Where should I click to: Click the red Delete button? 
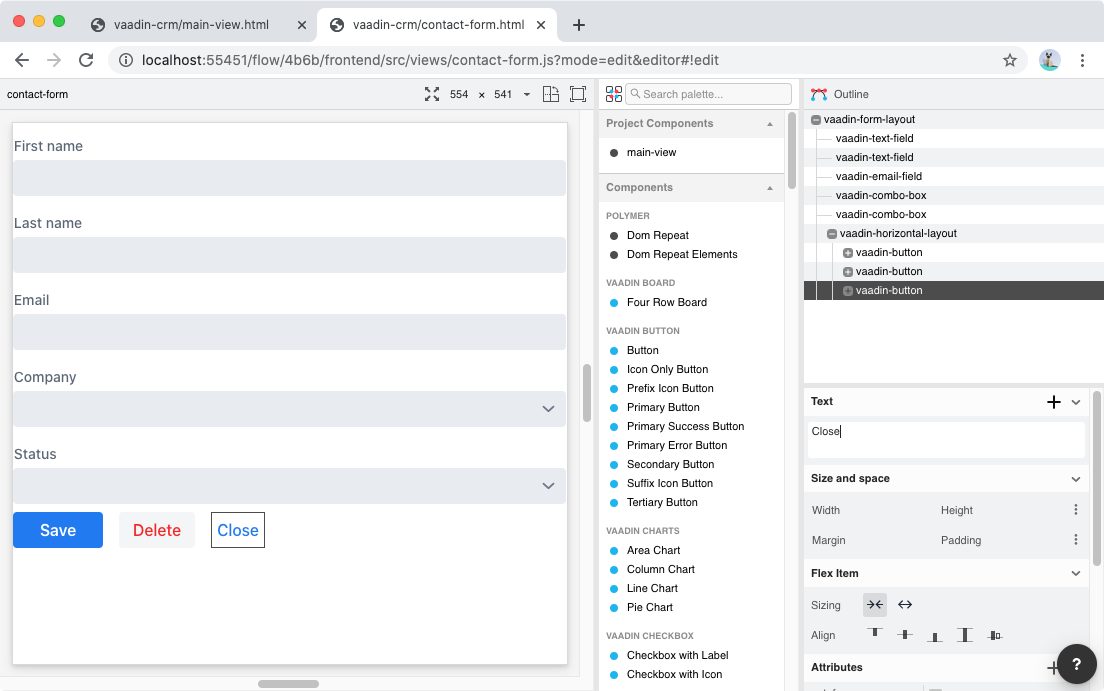point(157,530)
